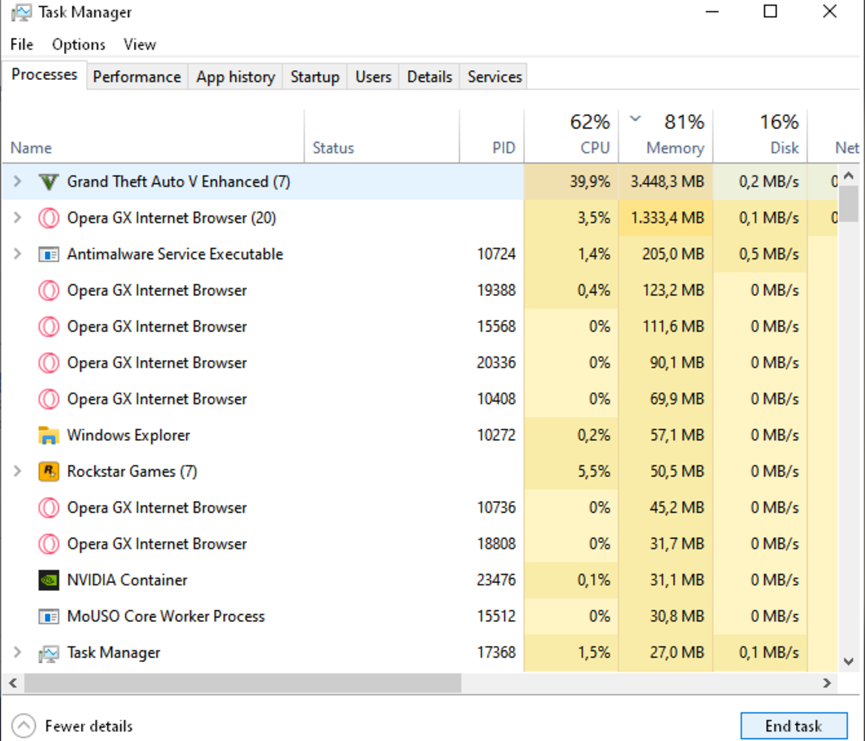Click the Grand Theft Auto V Enhanced icon
The width and height of the screenshot is (865, 741).
[x=49, y=182]
